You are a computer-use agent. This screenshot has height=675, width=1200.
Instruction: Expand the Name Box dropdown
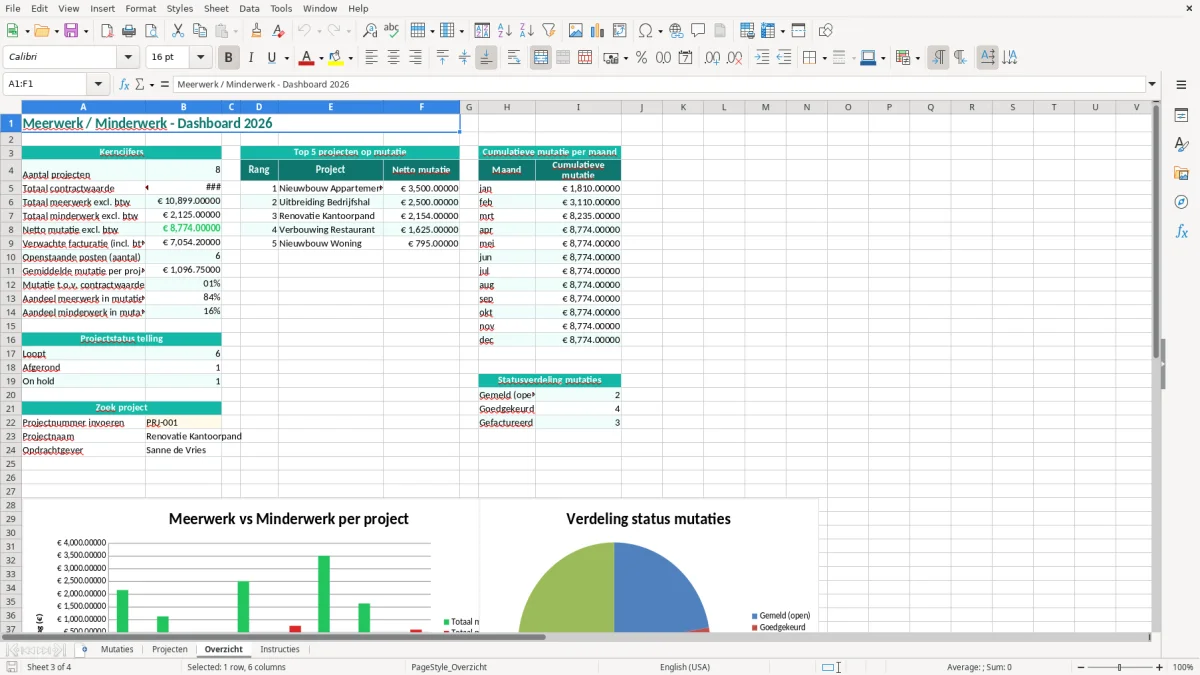[x=98, y=84]
